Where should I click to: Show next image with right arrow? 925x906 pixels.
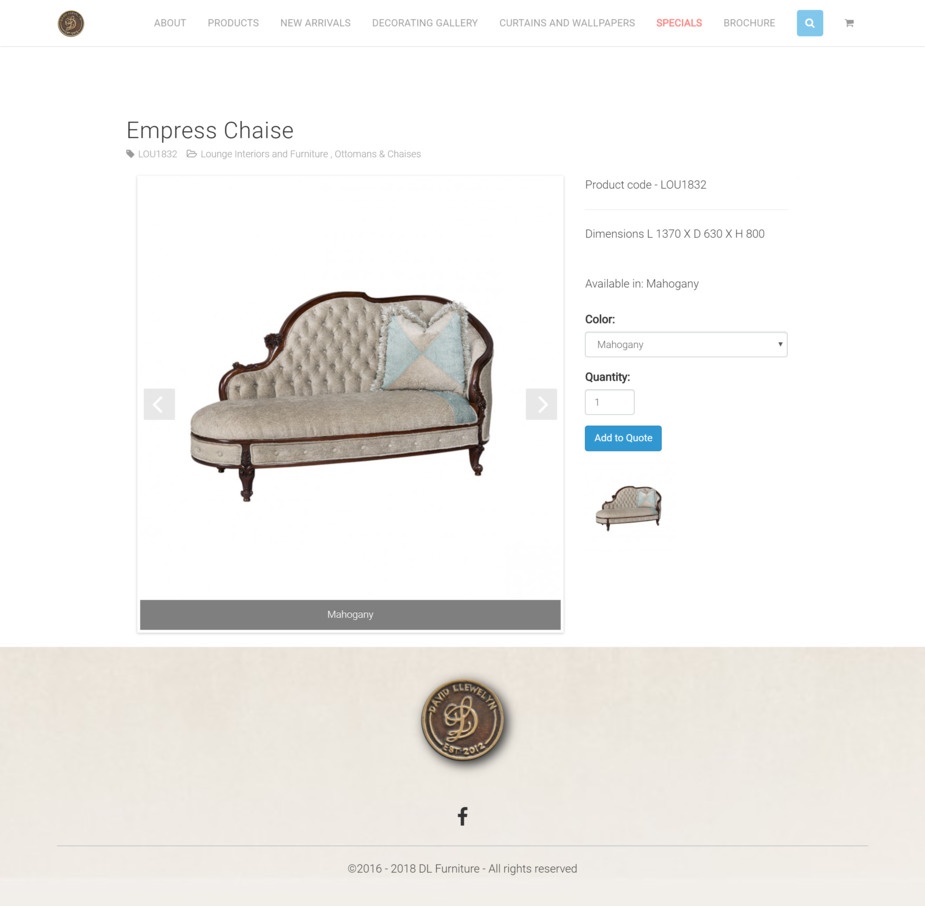[x=541, y=404]
